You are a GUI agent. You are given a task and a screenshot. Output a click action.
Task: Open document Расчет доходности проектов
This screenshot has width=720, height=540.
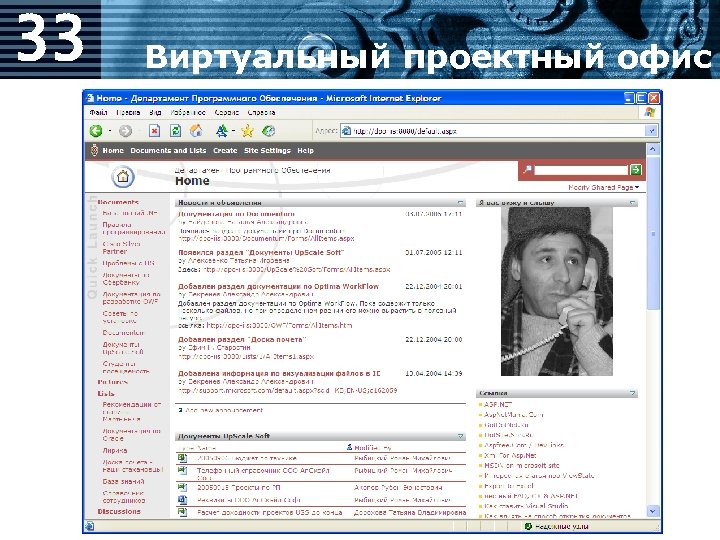(270, 512)
